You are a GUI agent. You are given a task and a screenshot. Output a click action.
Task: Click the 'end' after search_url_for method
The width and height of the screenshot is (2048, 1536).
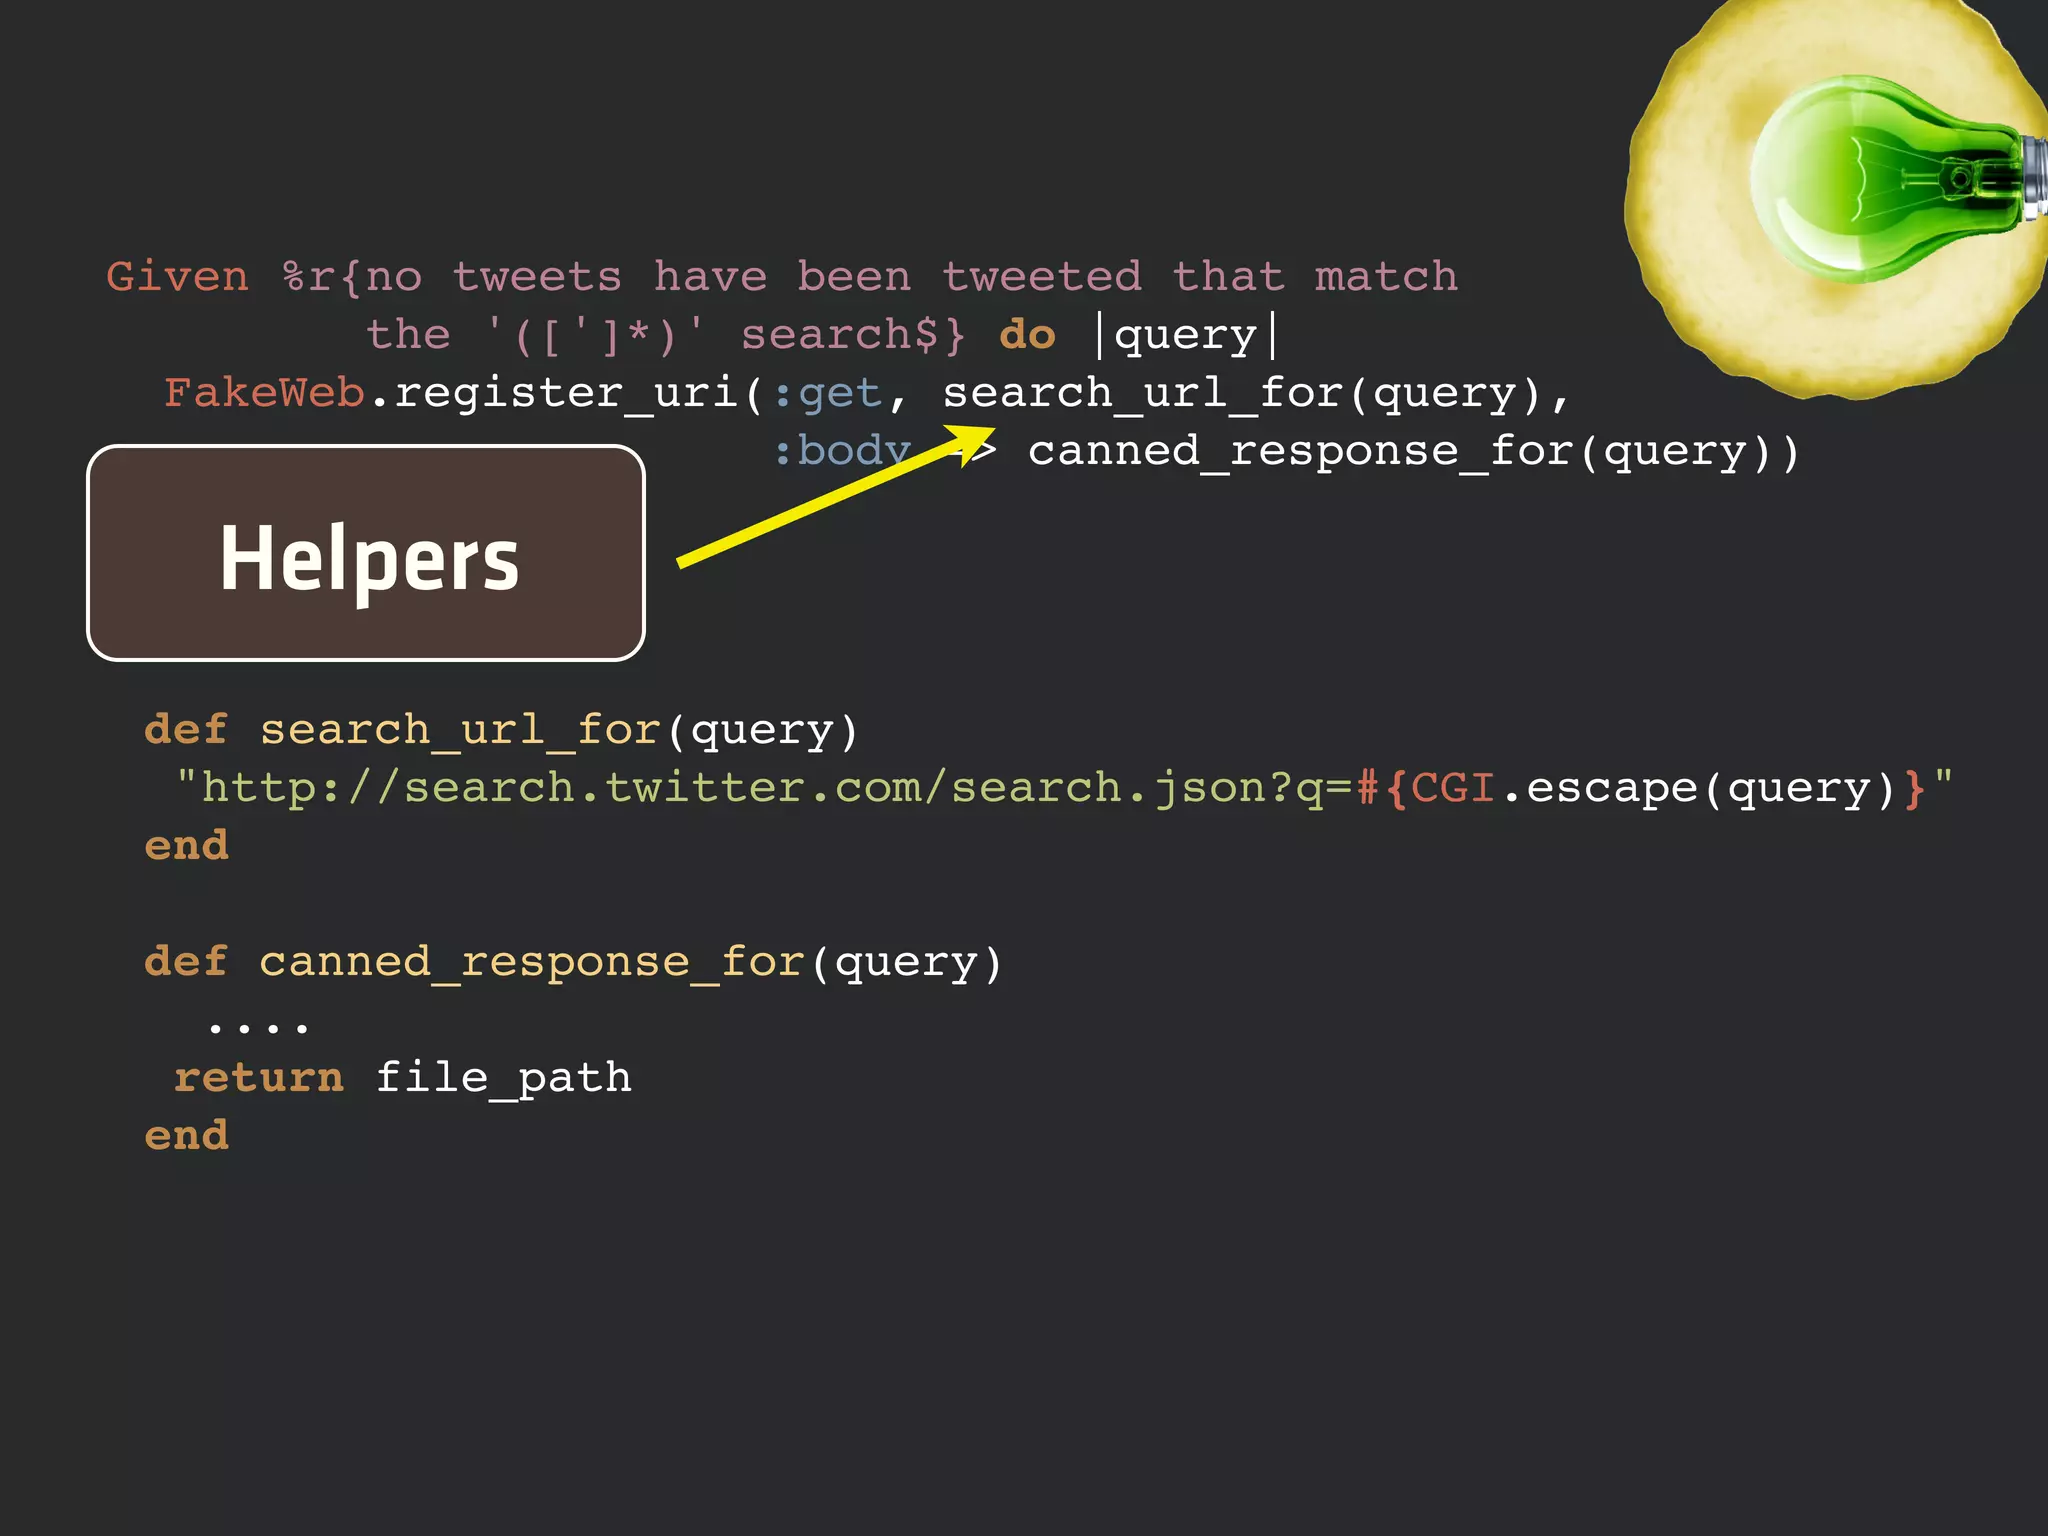tap(187, 846)
